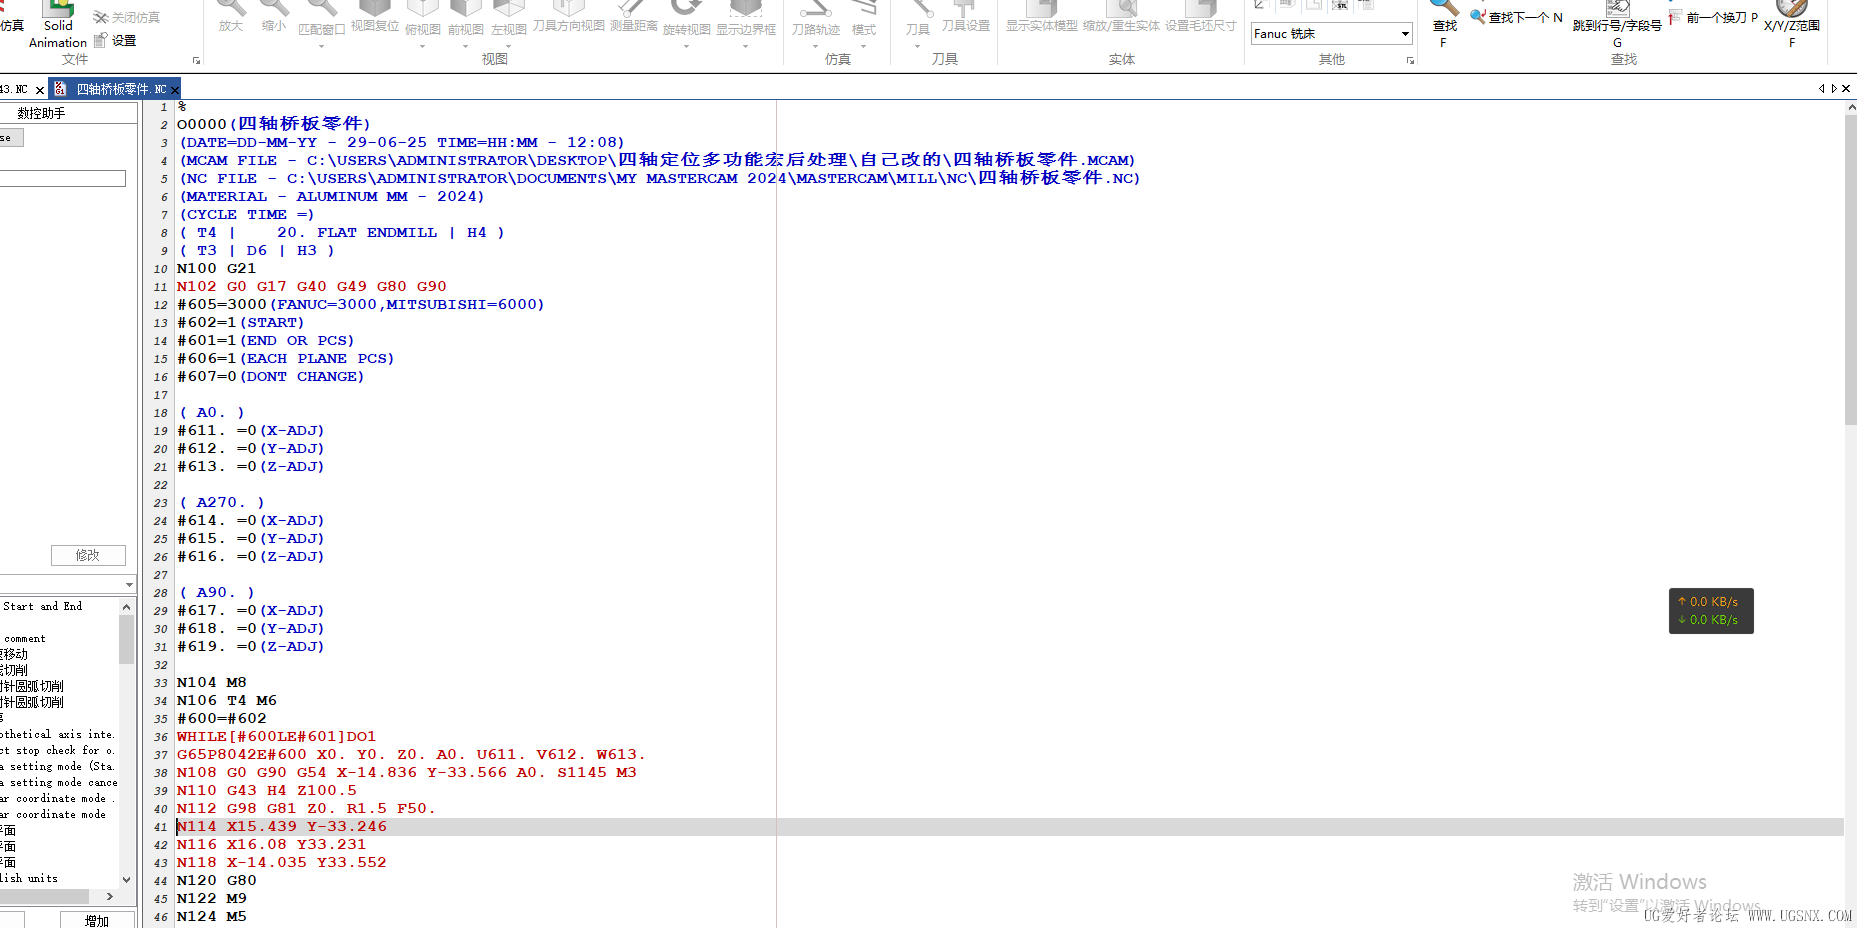
Task: Click the 旋转视图 rotate view tool
Action: pos(686,18)
